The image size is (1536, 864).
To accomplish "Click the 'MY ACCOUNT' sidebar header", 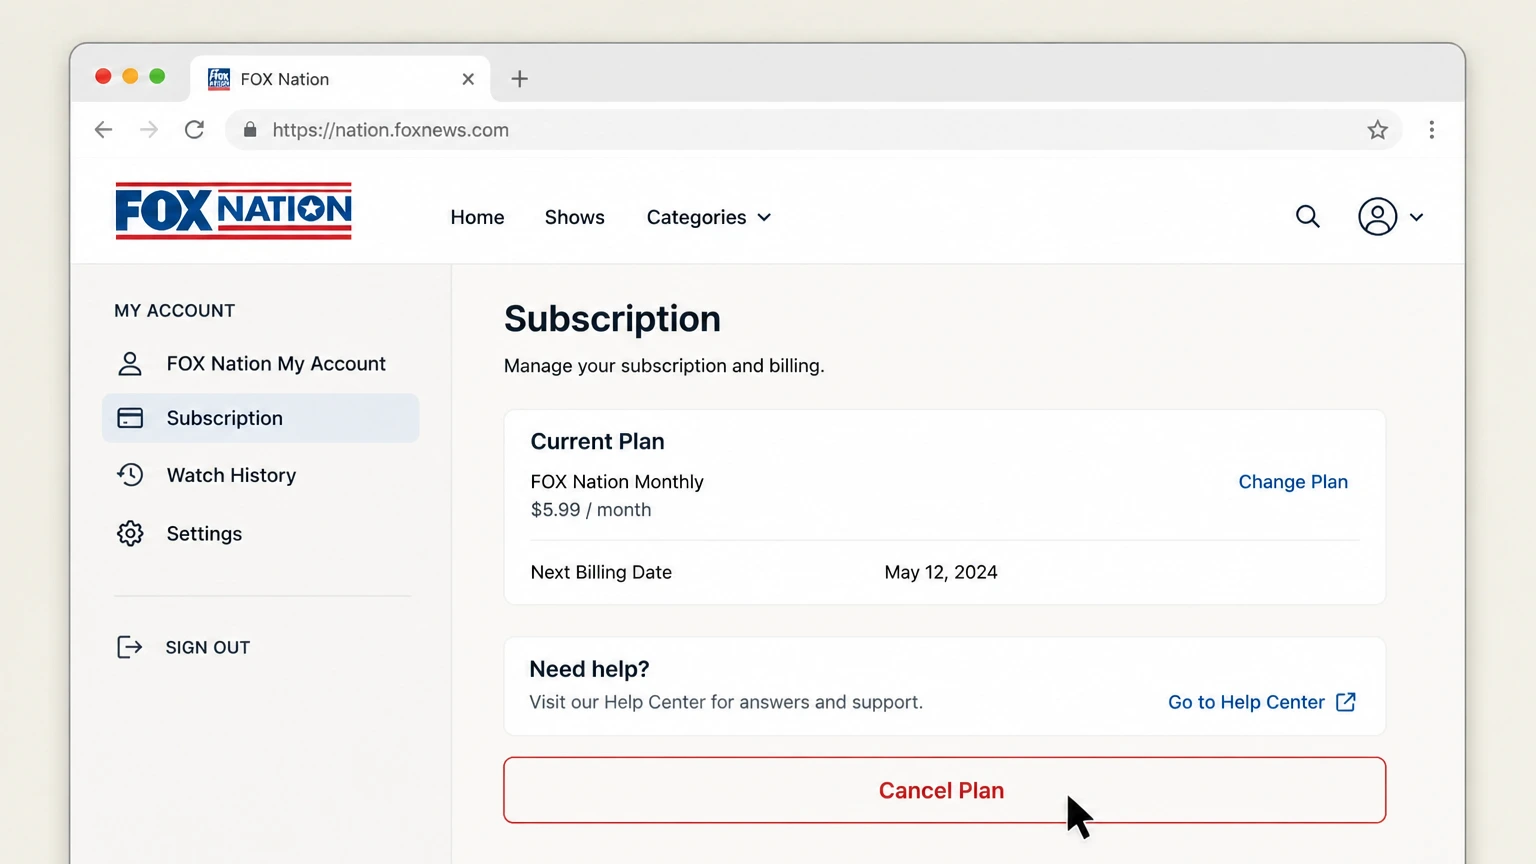I will point(175,311).
